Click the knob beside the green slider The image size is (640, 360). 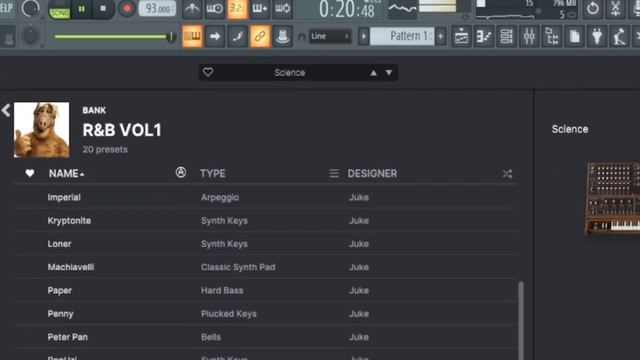(x=31, y=36)
